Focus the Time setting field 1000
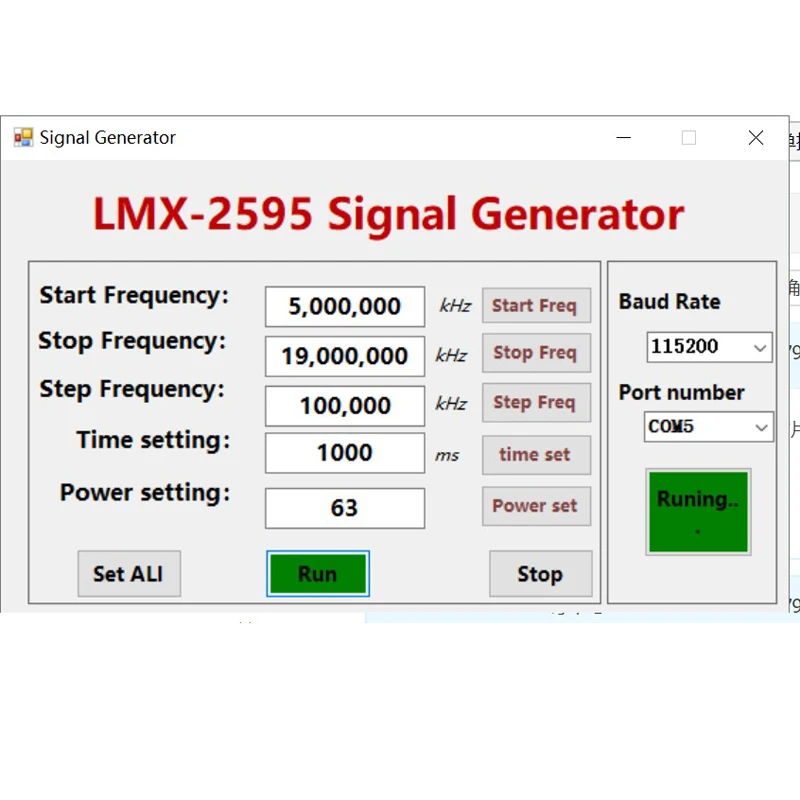Image resolution: width=800 pixels, height=800 pixels. coord(345,453)
